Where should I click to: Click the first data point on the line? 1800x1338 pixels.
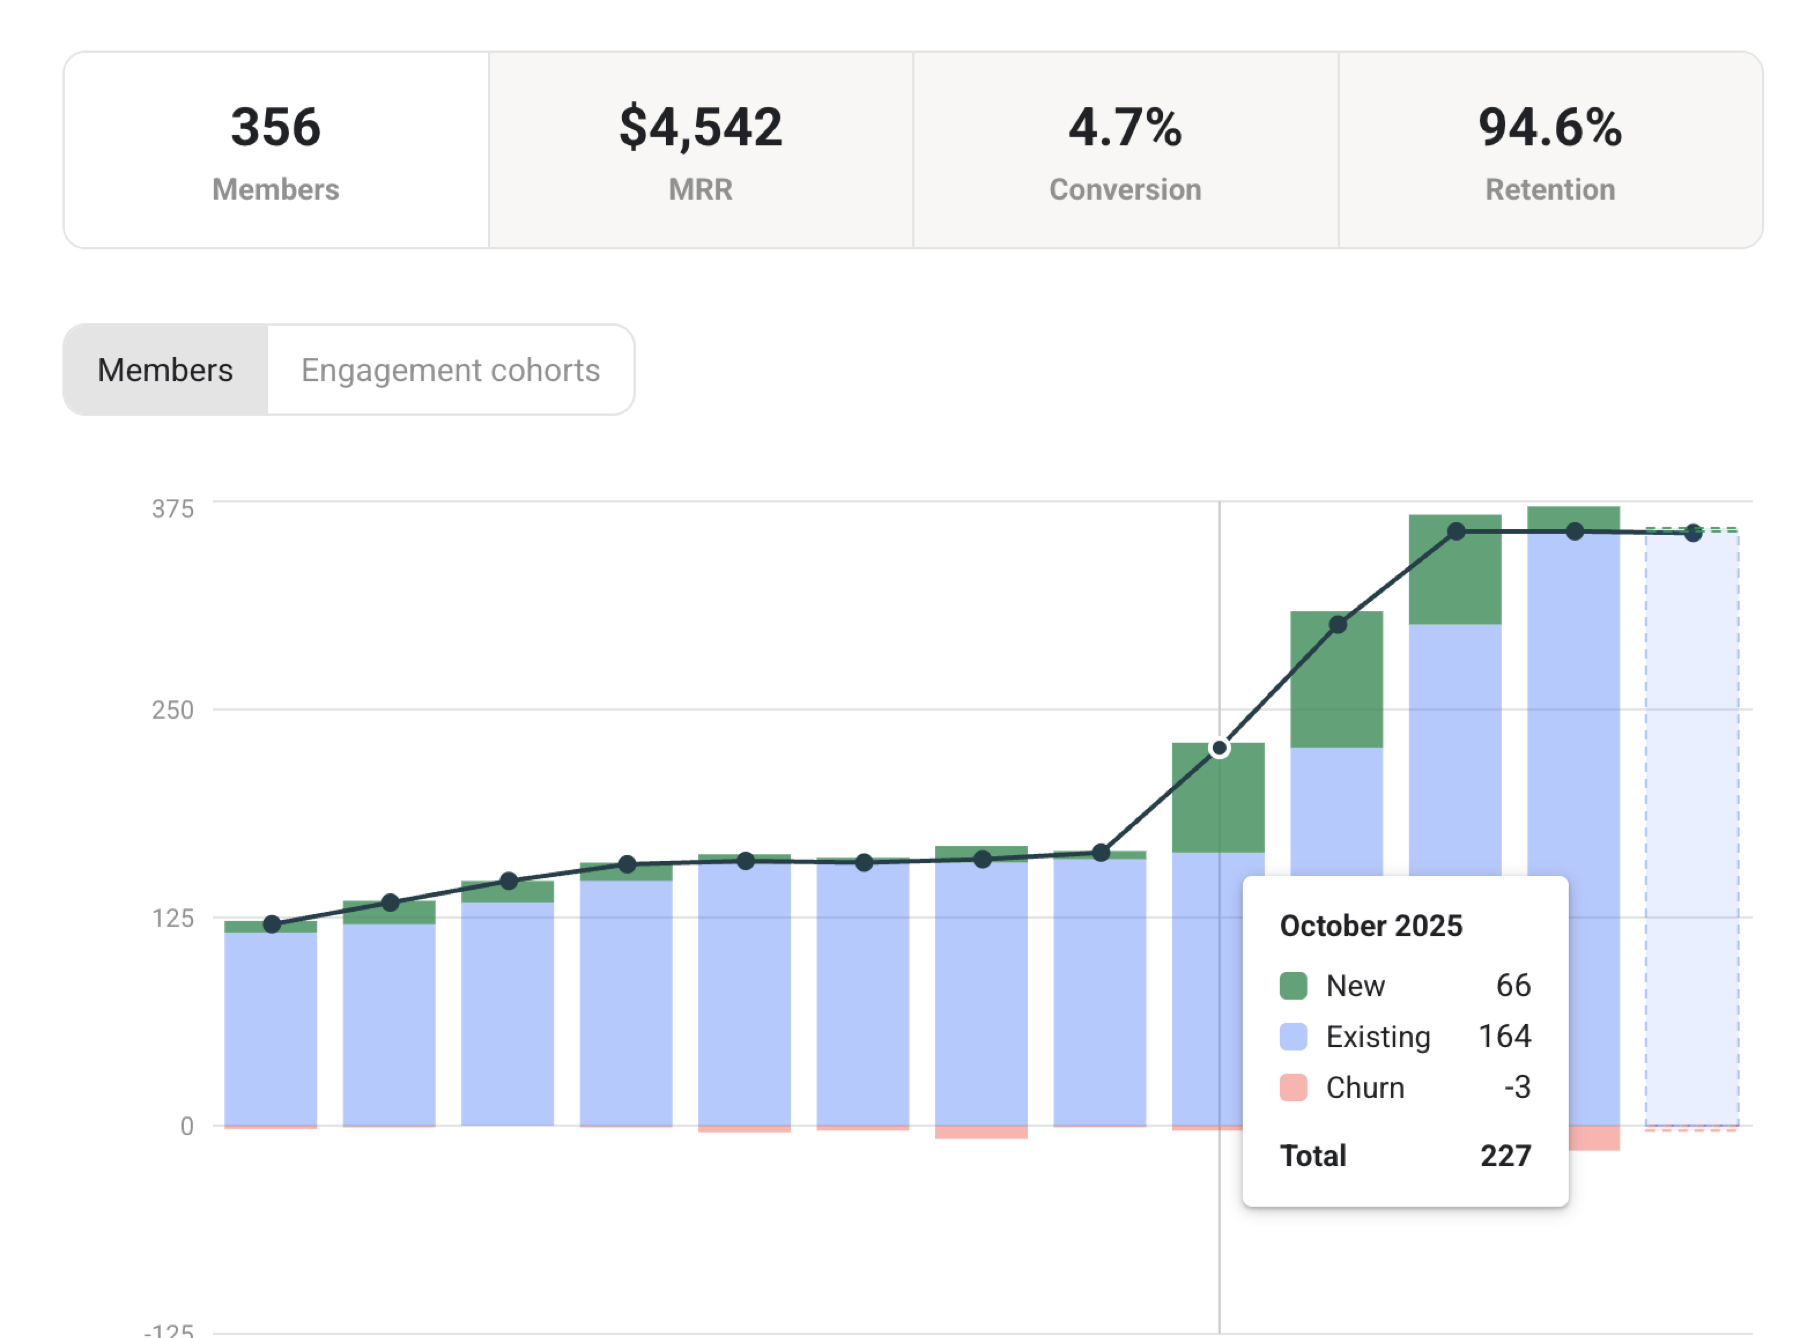click(x=272, y=924)
